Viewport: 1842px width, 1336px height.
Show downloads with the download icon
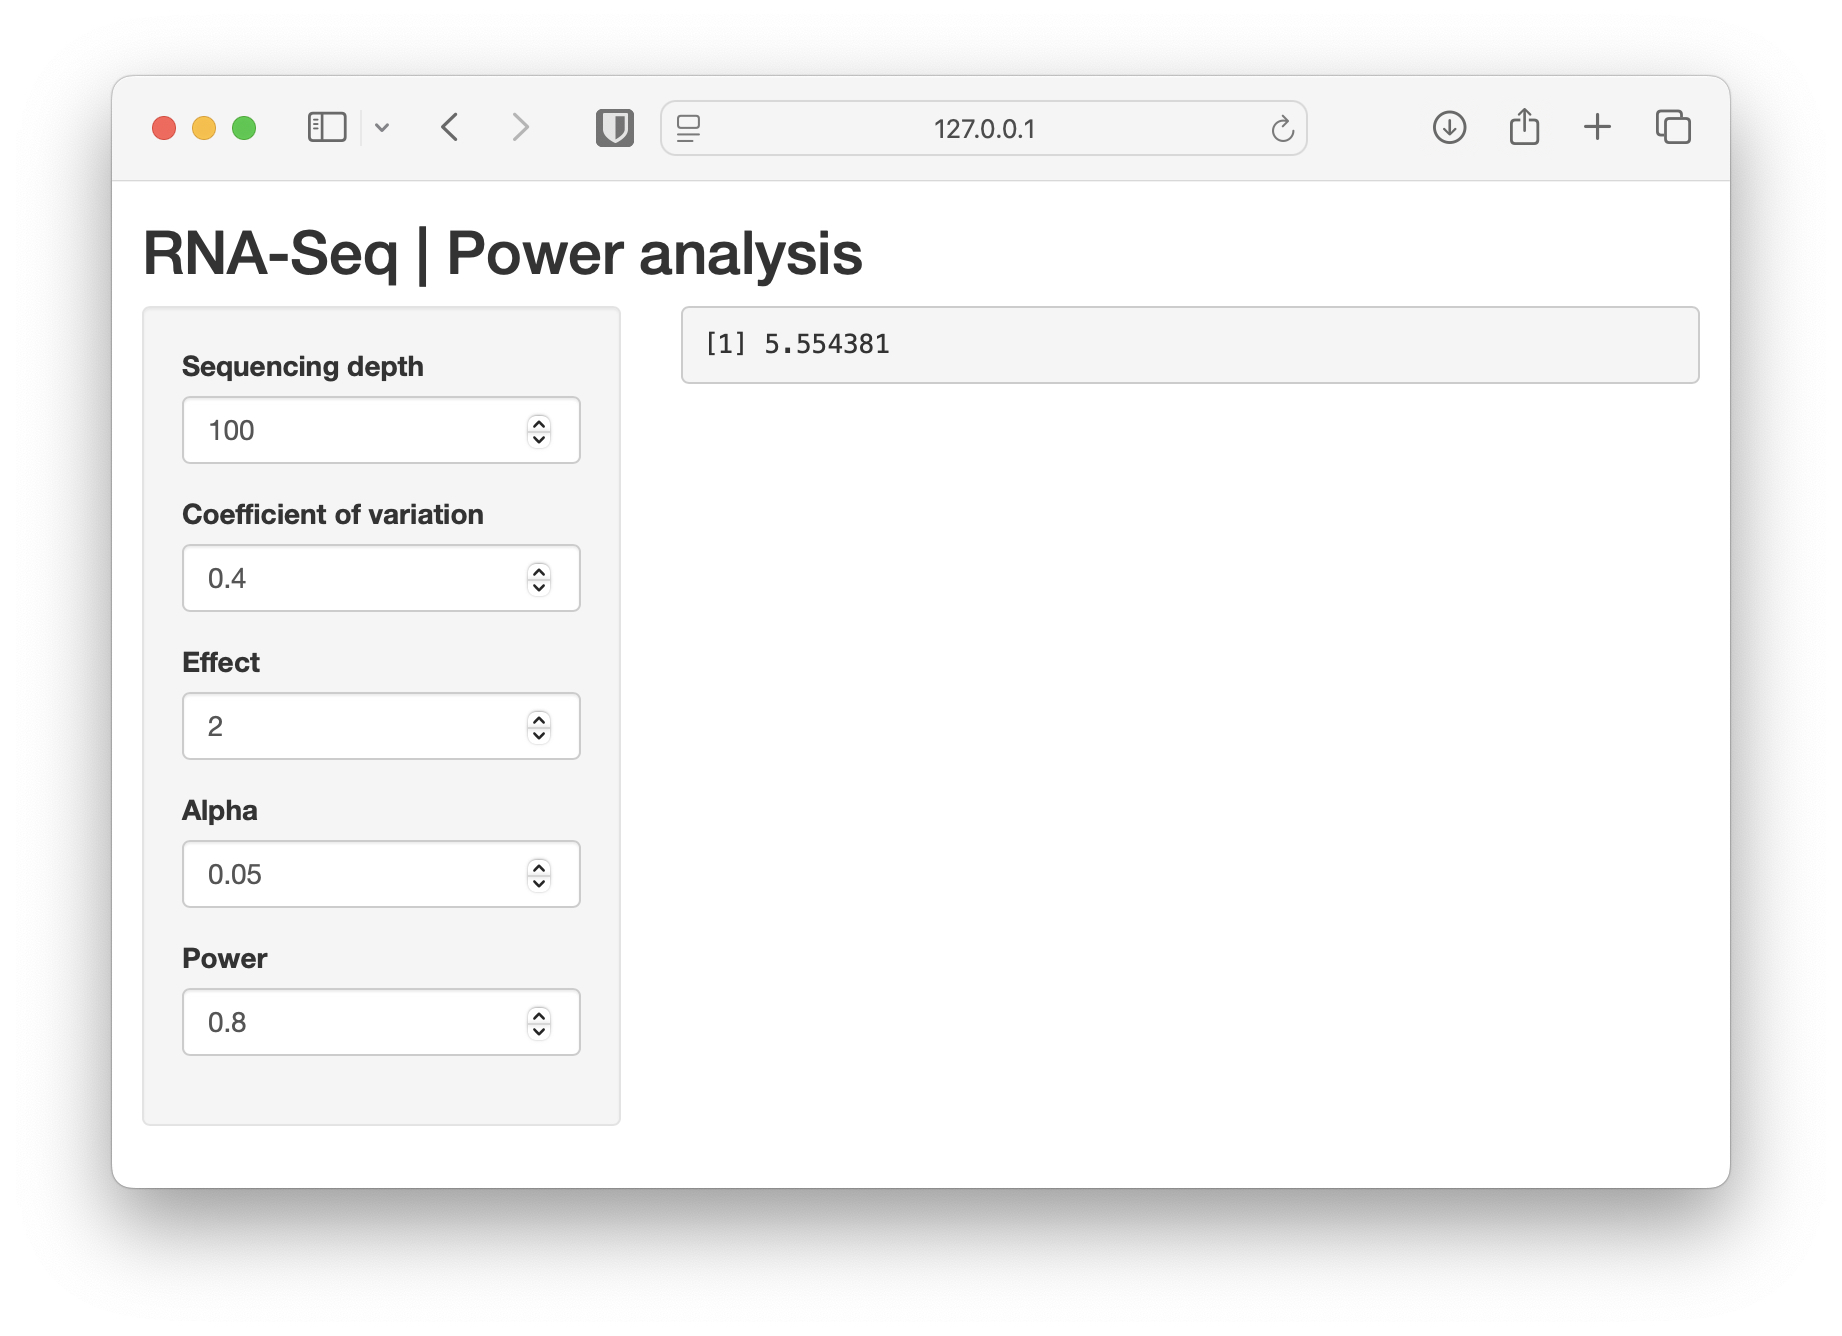1449,127
